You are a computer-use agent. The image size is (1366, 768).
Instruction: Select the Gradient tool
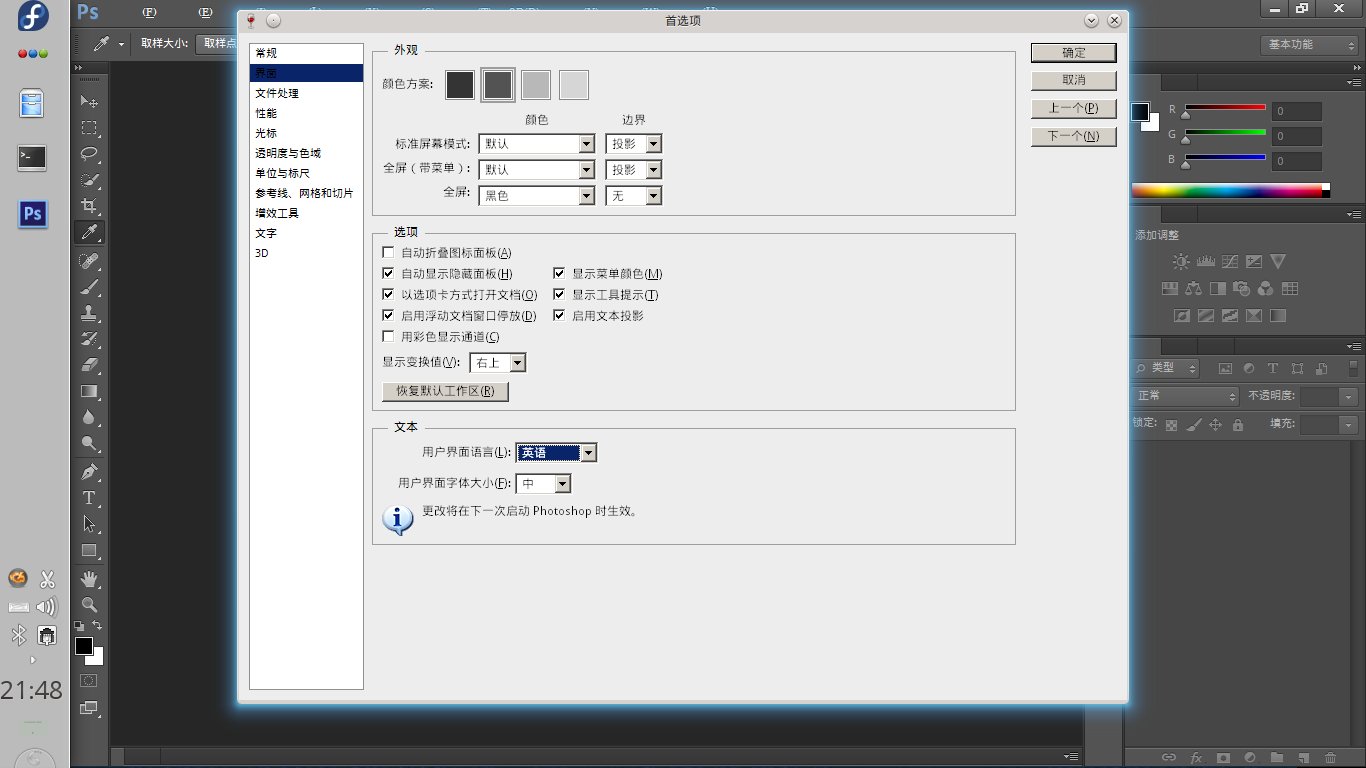point(89,391)
